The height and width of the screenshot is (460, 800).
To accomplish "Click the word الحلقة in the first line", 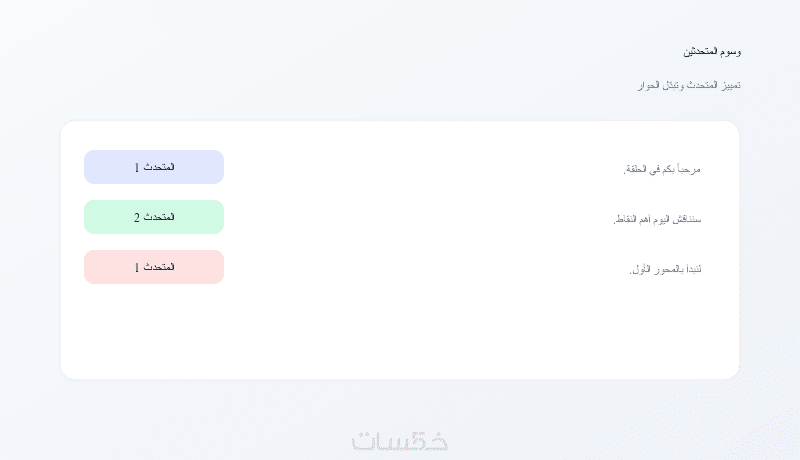I will [x=636, y=169].
